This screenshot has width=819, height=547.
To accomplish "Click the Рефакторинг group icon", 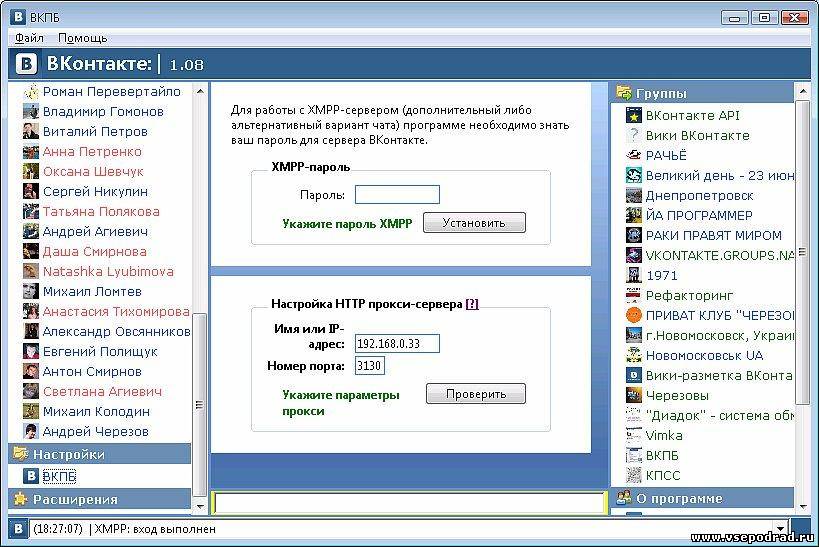I will [634, 295].
